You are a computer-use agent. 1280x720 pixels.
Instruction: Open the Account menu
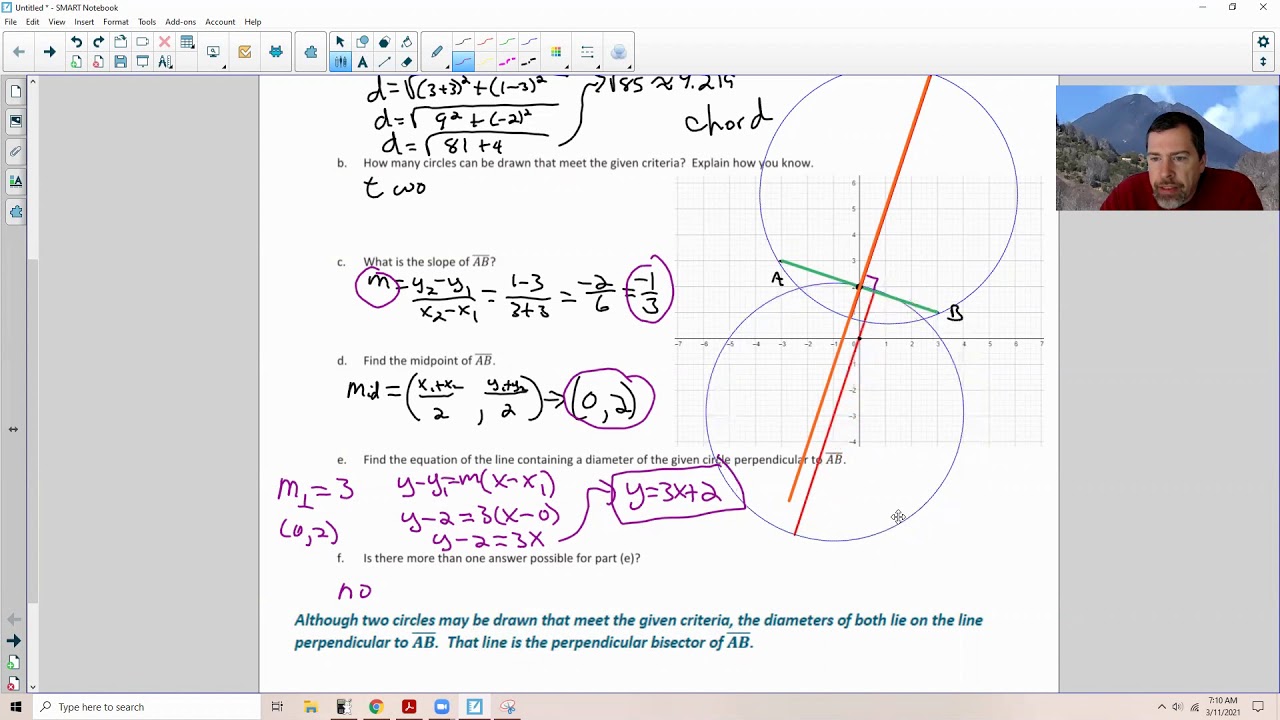coord(220,22)
